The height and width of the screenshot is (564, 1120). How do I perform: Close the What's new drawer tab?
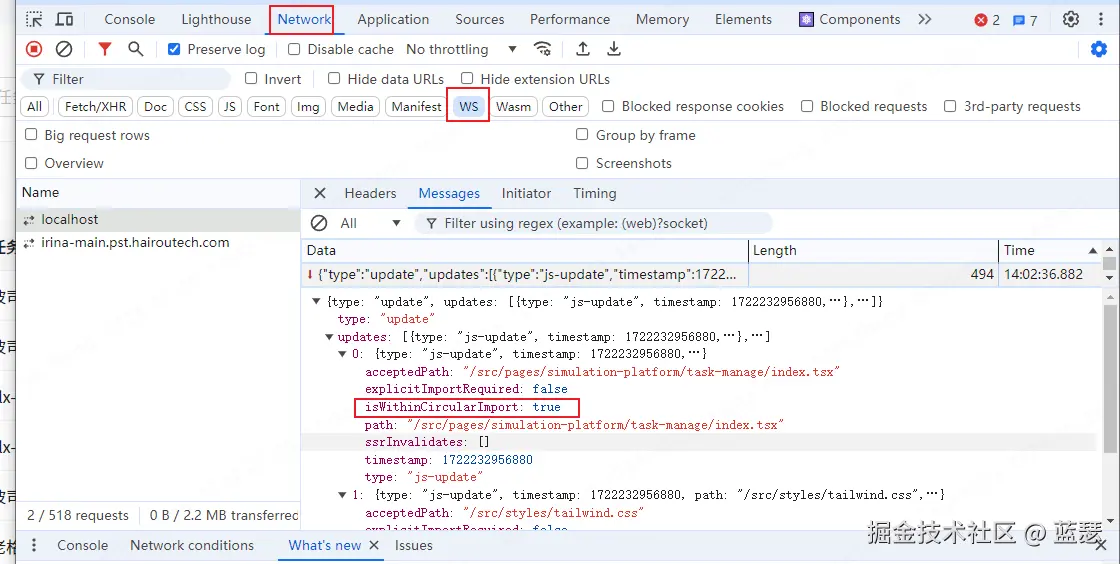pos(374,545)
